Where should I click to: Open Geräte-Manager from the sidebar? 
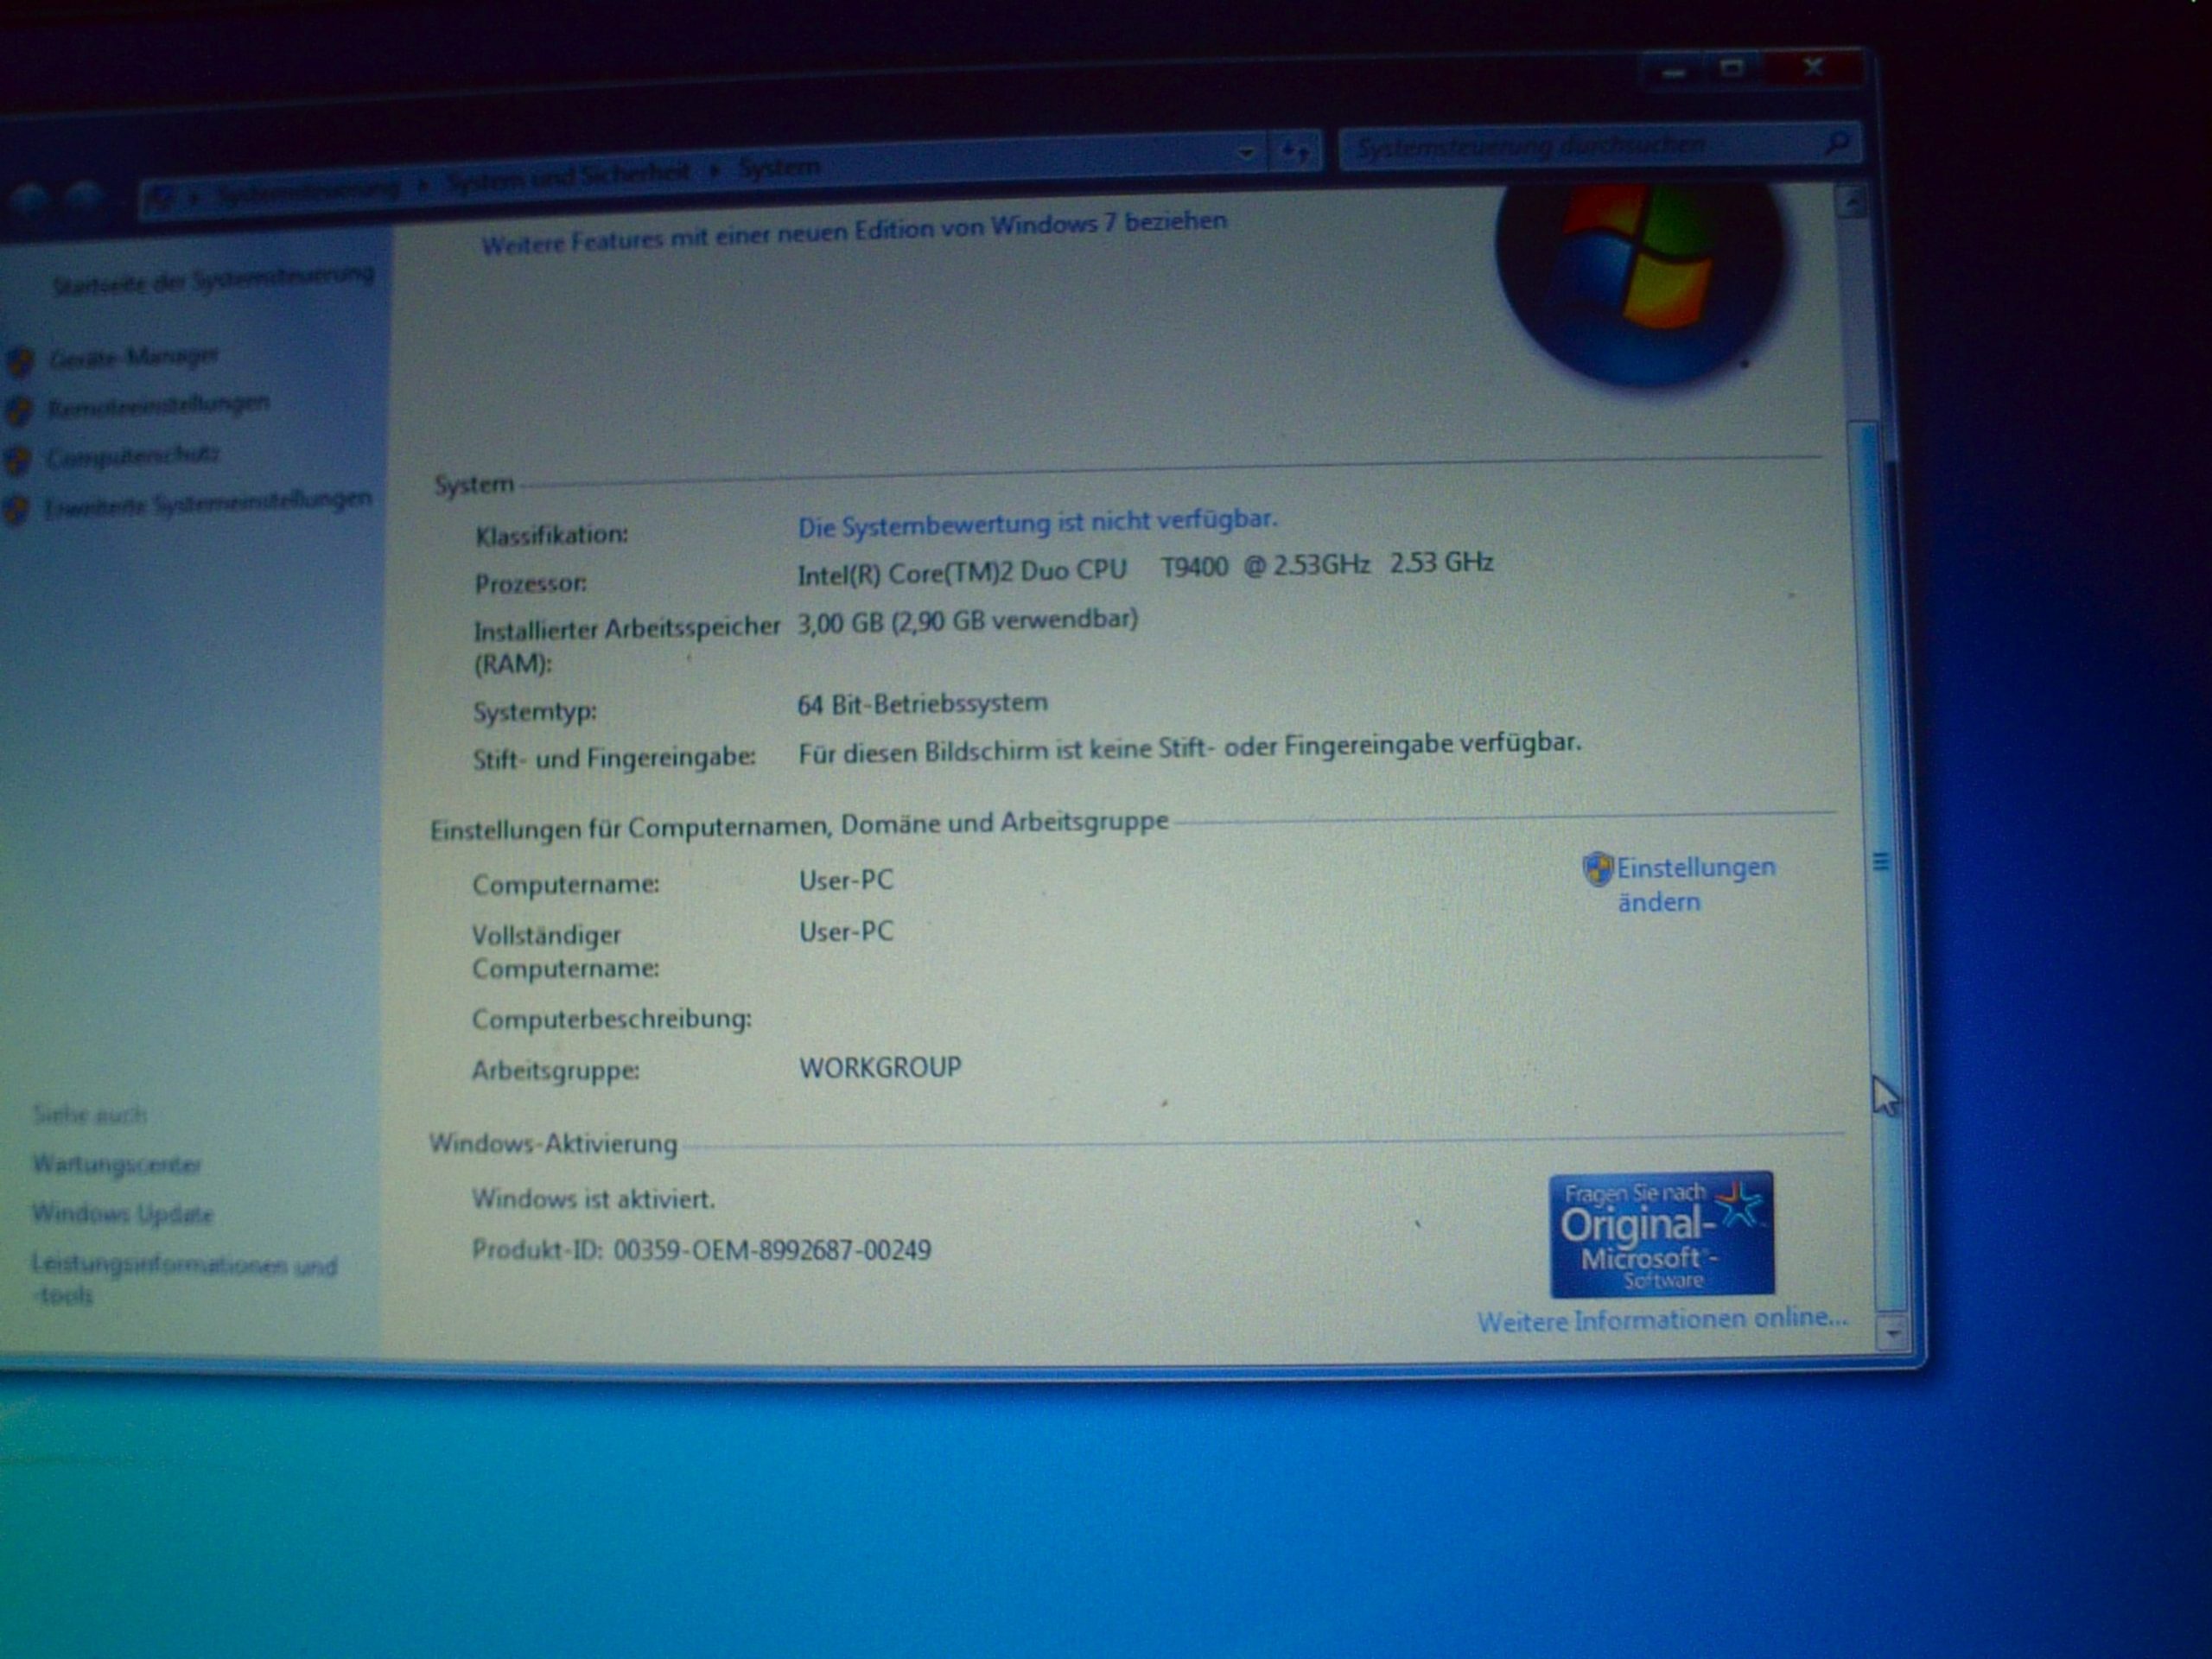(x=133, y=357)
